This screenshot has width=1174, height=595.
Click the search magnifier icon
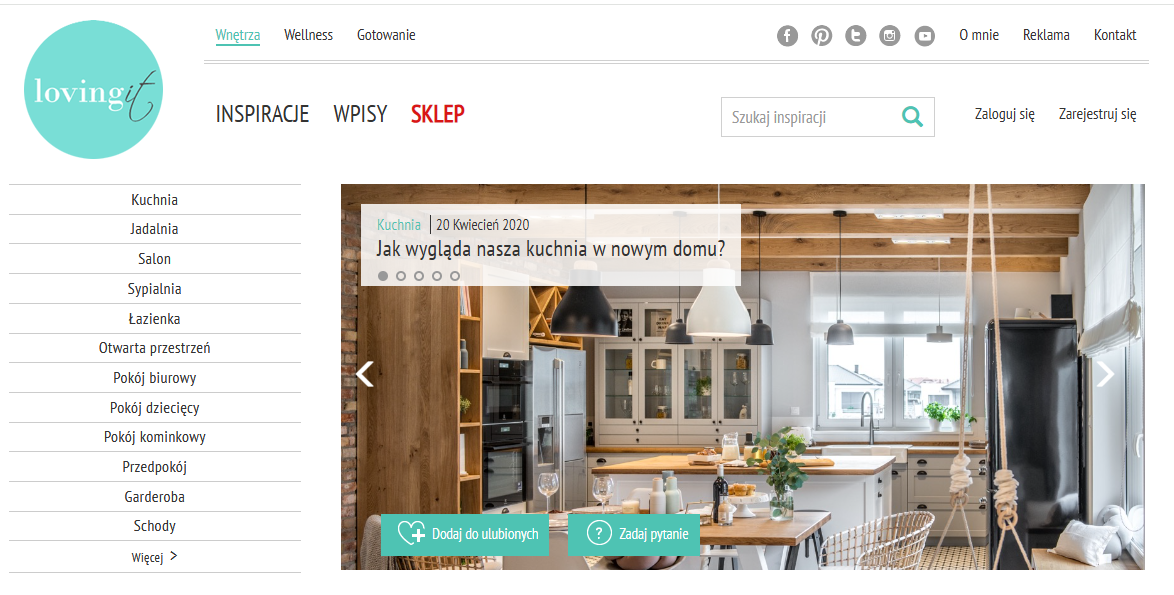[912, 117]
